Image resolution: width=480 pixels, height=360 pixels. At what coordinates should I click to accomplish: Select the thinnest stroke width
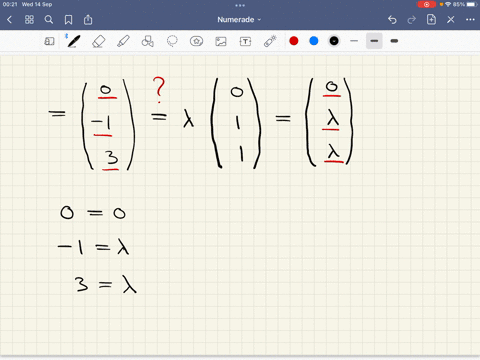coord(354,41)
